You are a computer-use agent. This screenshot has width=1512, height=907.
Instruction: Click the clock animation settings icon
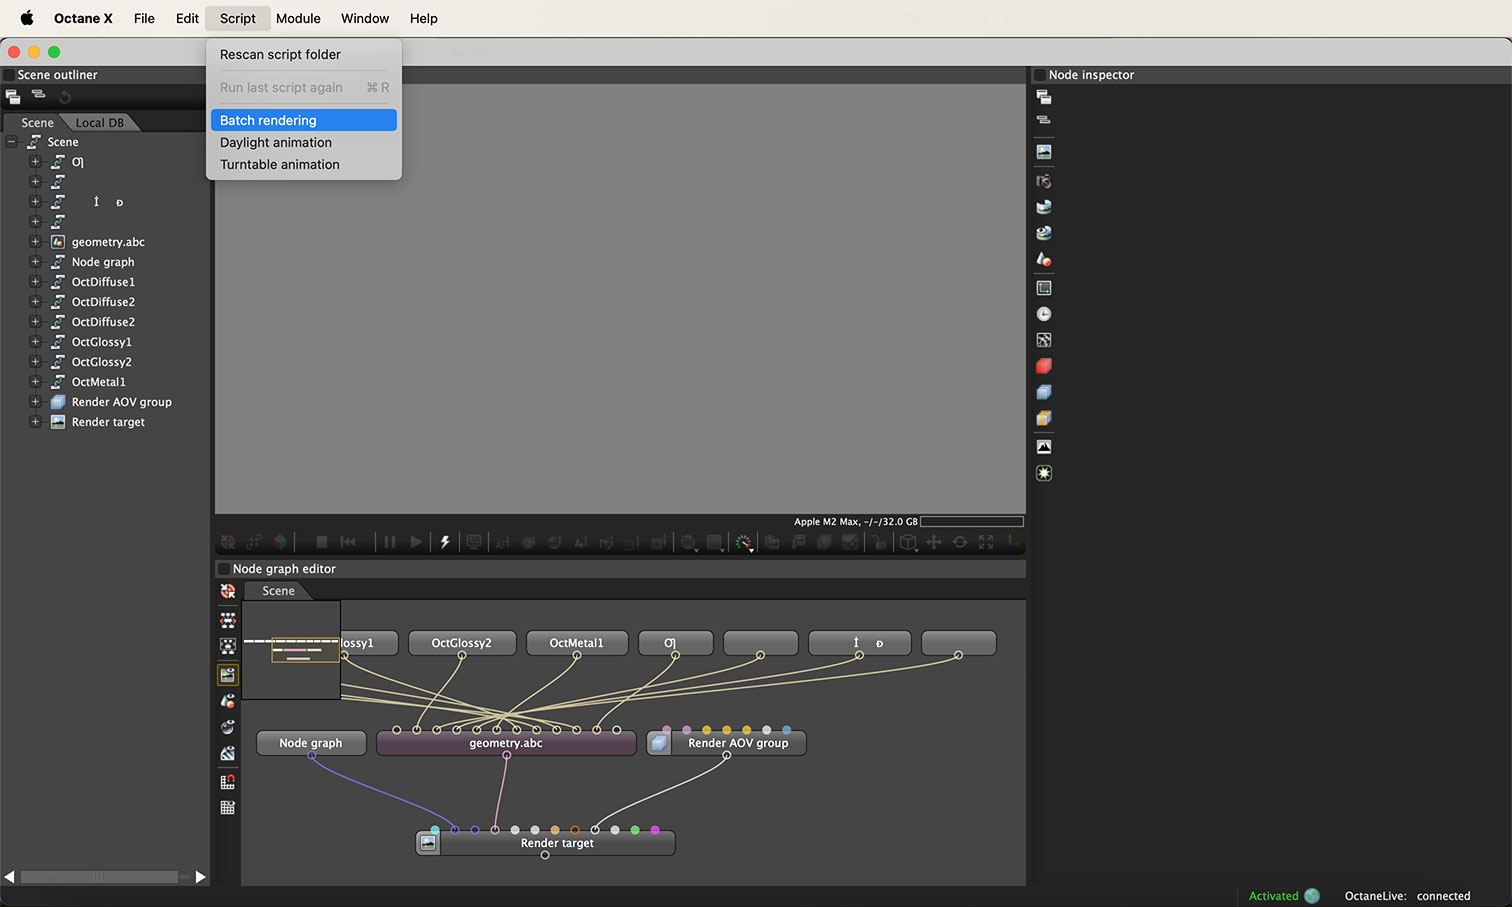coord(1044,314)
